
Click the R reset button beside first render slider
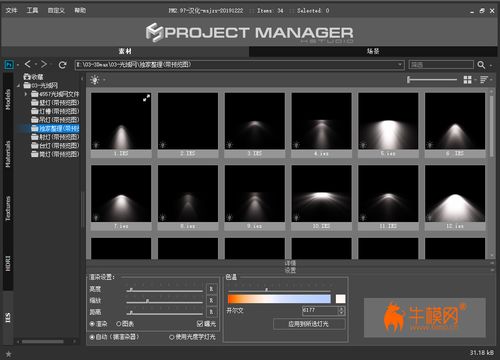pos(211,289)
